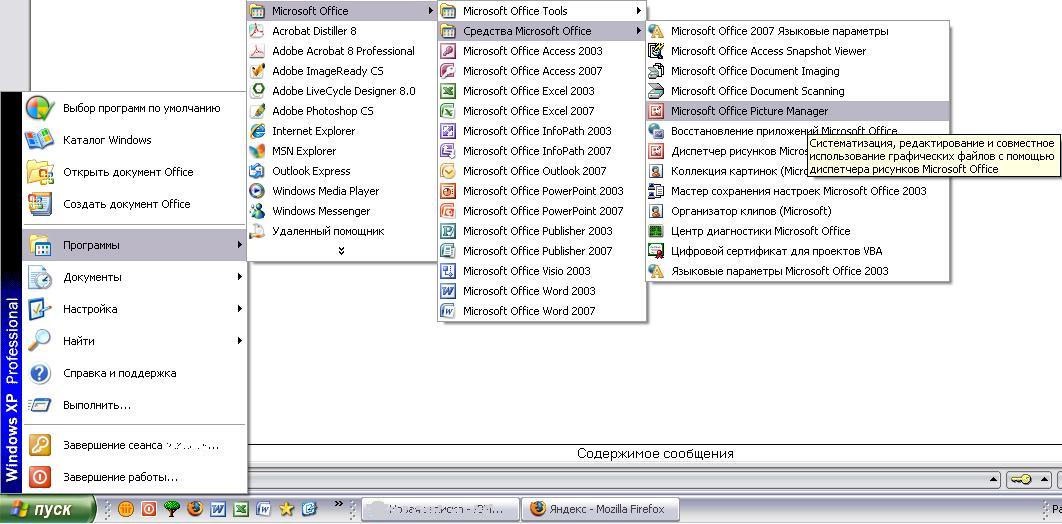Show hidden programs with double chevron
The width and height of the screenshot is (1062, 524).
[x=341, y=250]
